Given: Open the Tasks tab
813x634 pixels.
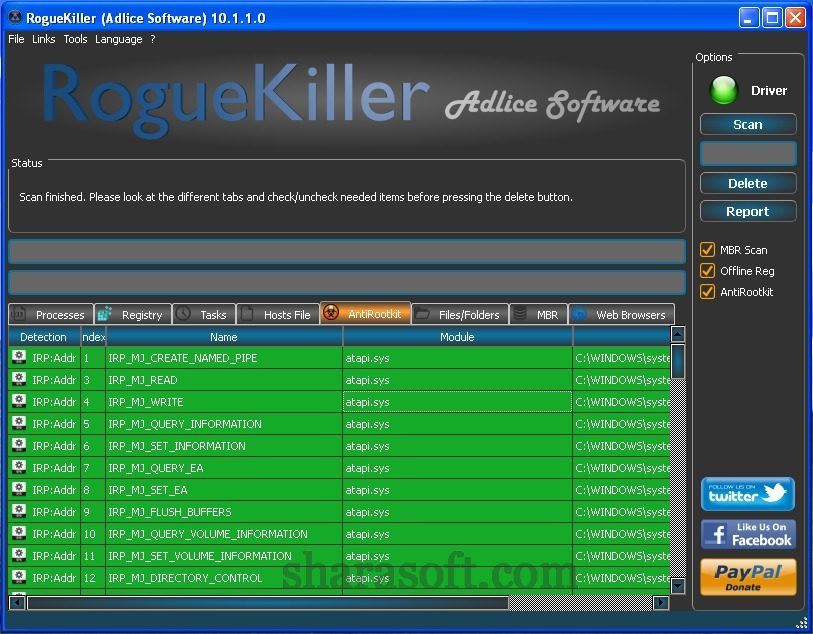Looking at the screenshot, I should (204, 315).
